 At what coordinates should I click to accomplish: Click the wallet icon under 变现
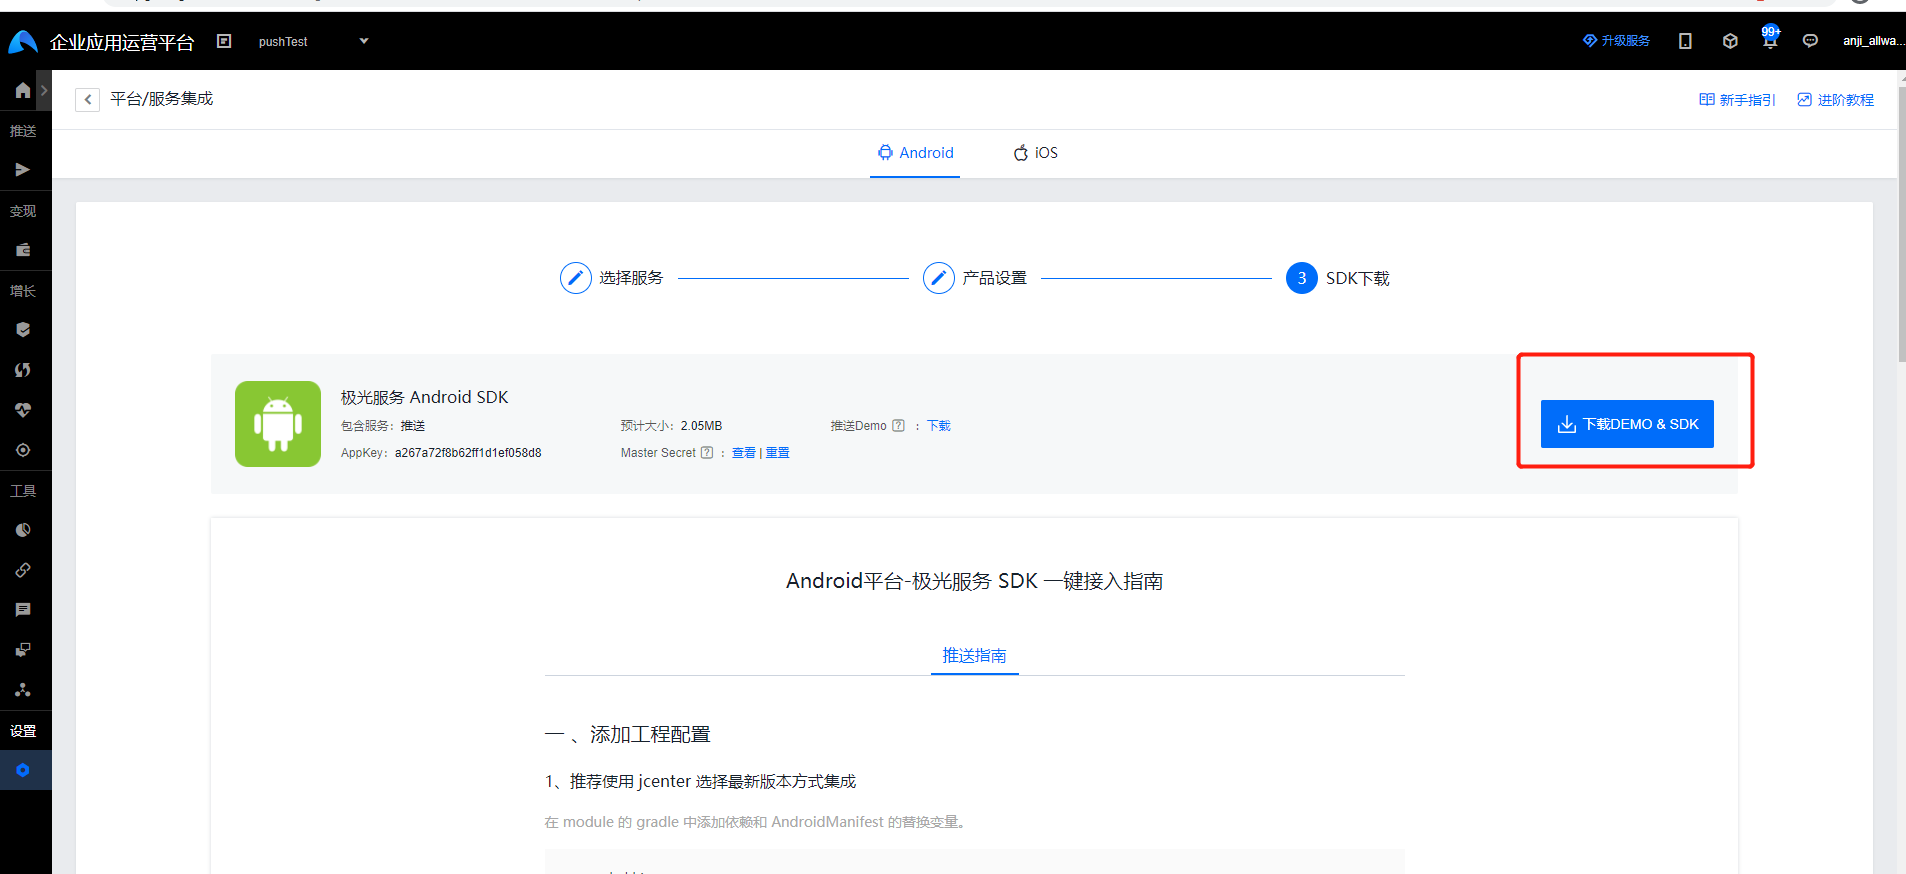click(23, 250)
